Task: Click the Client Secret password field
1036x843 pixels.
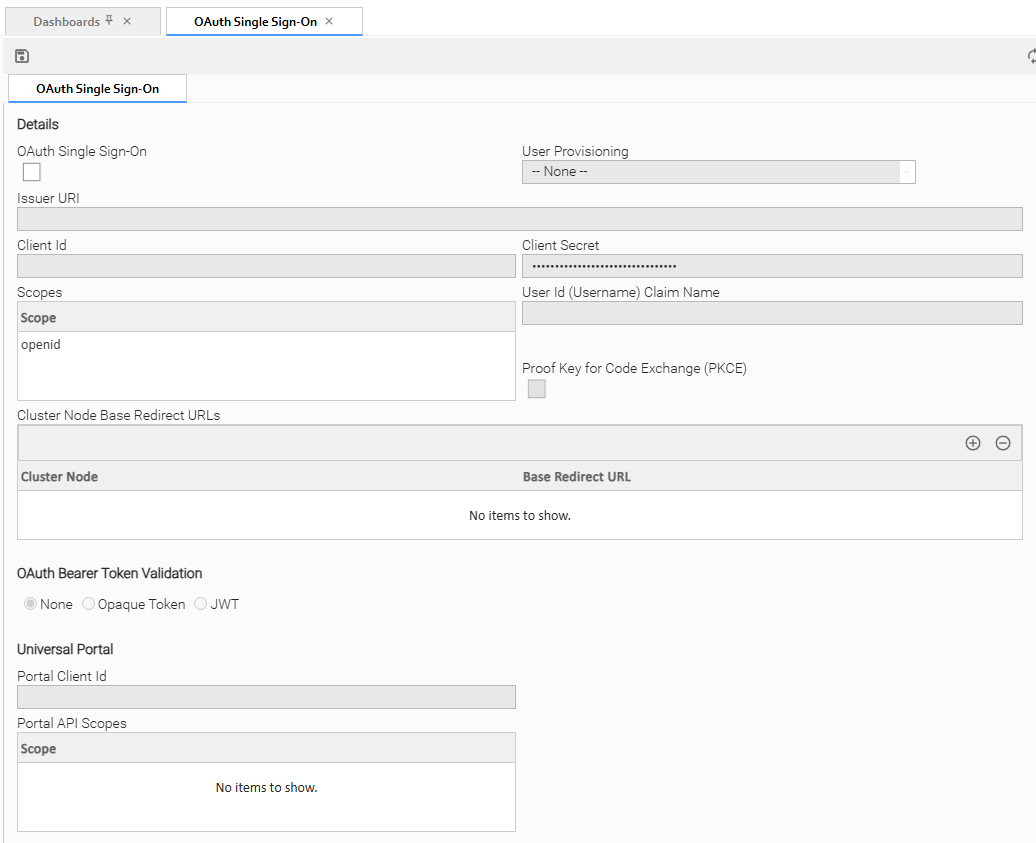Action: coord(771,266)
